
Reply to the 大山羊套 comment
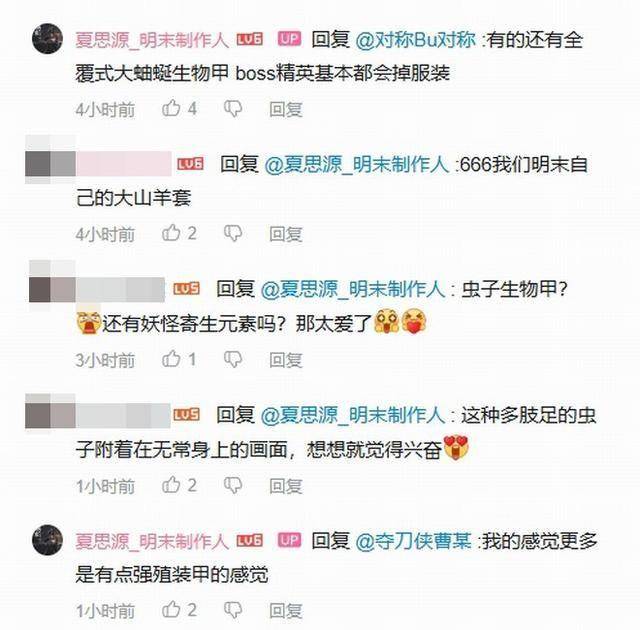[x=286, y=234]
